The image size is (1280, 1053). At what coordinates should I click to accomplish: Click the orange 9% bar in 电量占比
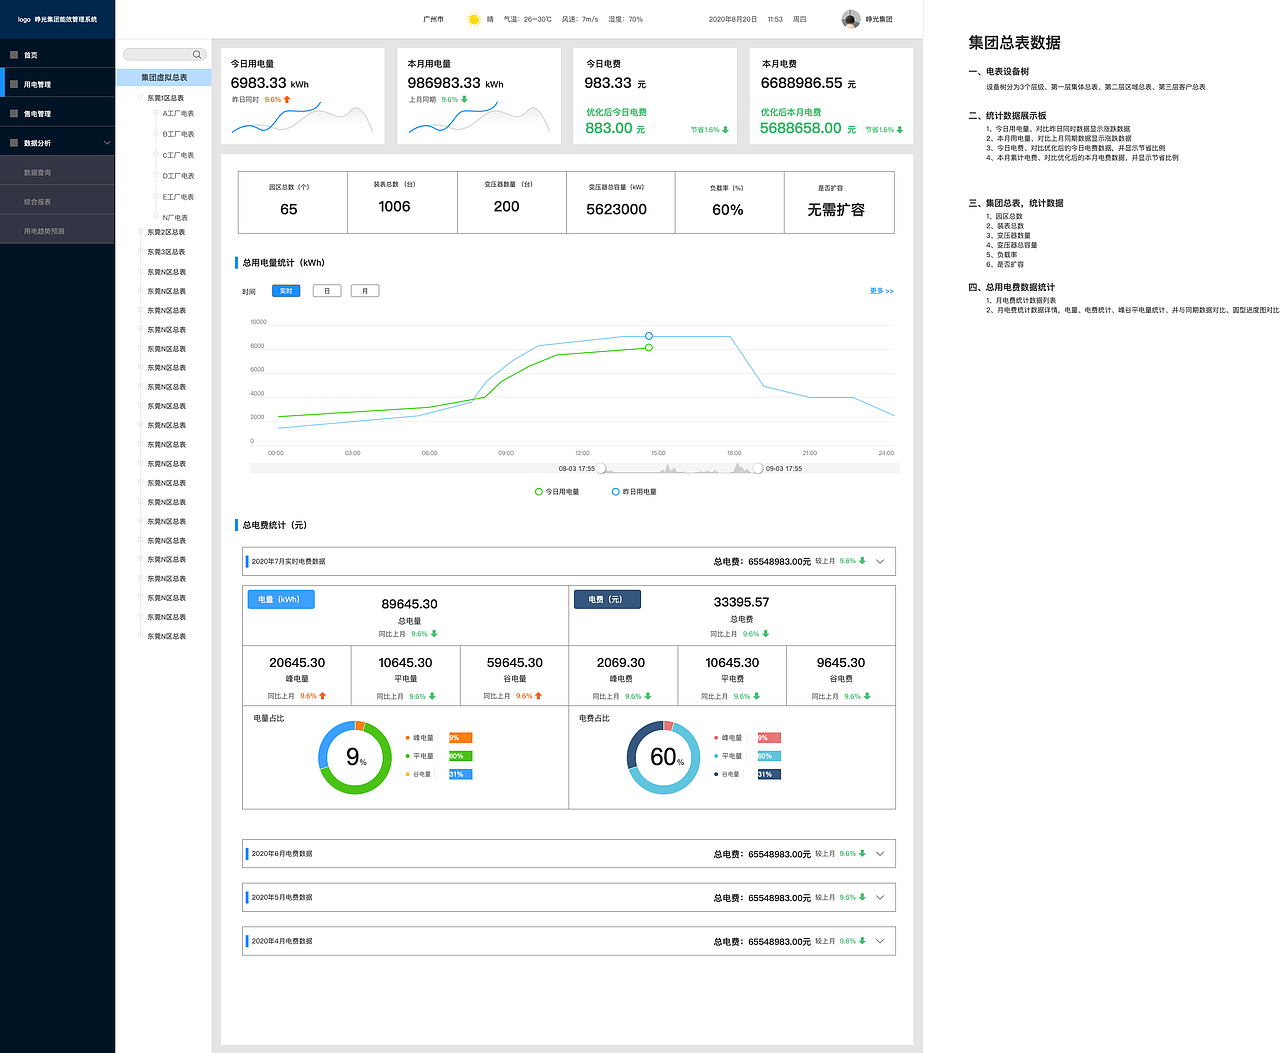tap(460, 738)
